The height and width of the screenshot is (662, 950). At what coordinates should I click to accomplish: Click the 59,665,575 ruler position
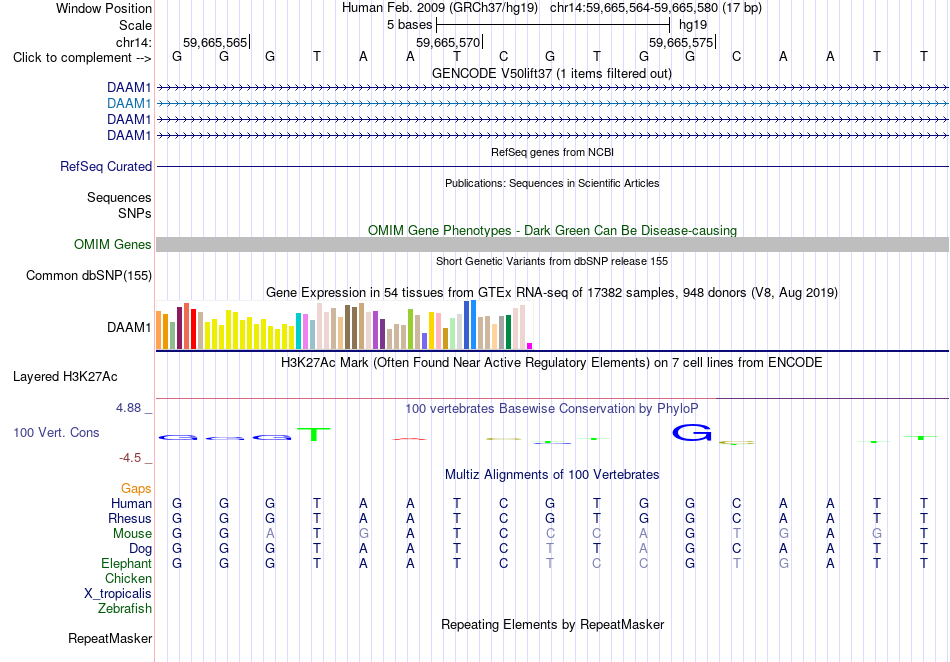coord(681,42)
